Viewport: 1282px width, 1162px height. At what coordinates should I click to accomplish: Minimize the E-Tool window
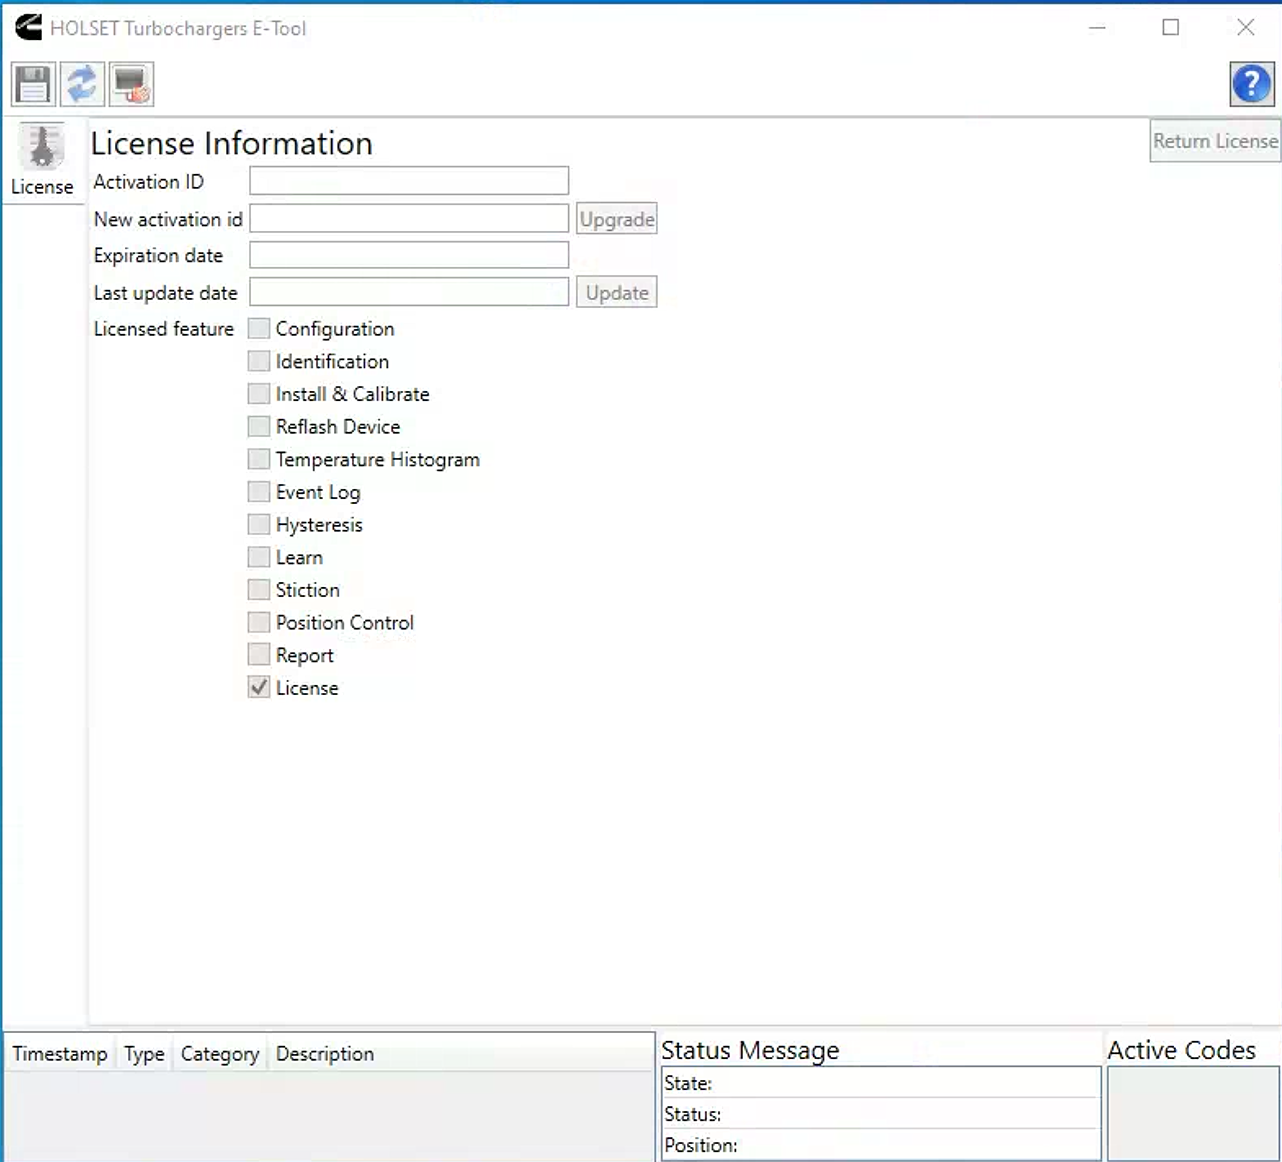(x=1097, y=28)
